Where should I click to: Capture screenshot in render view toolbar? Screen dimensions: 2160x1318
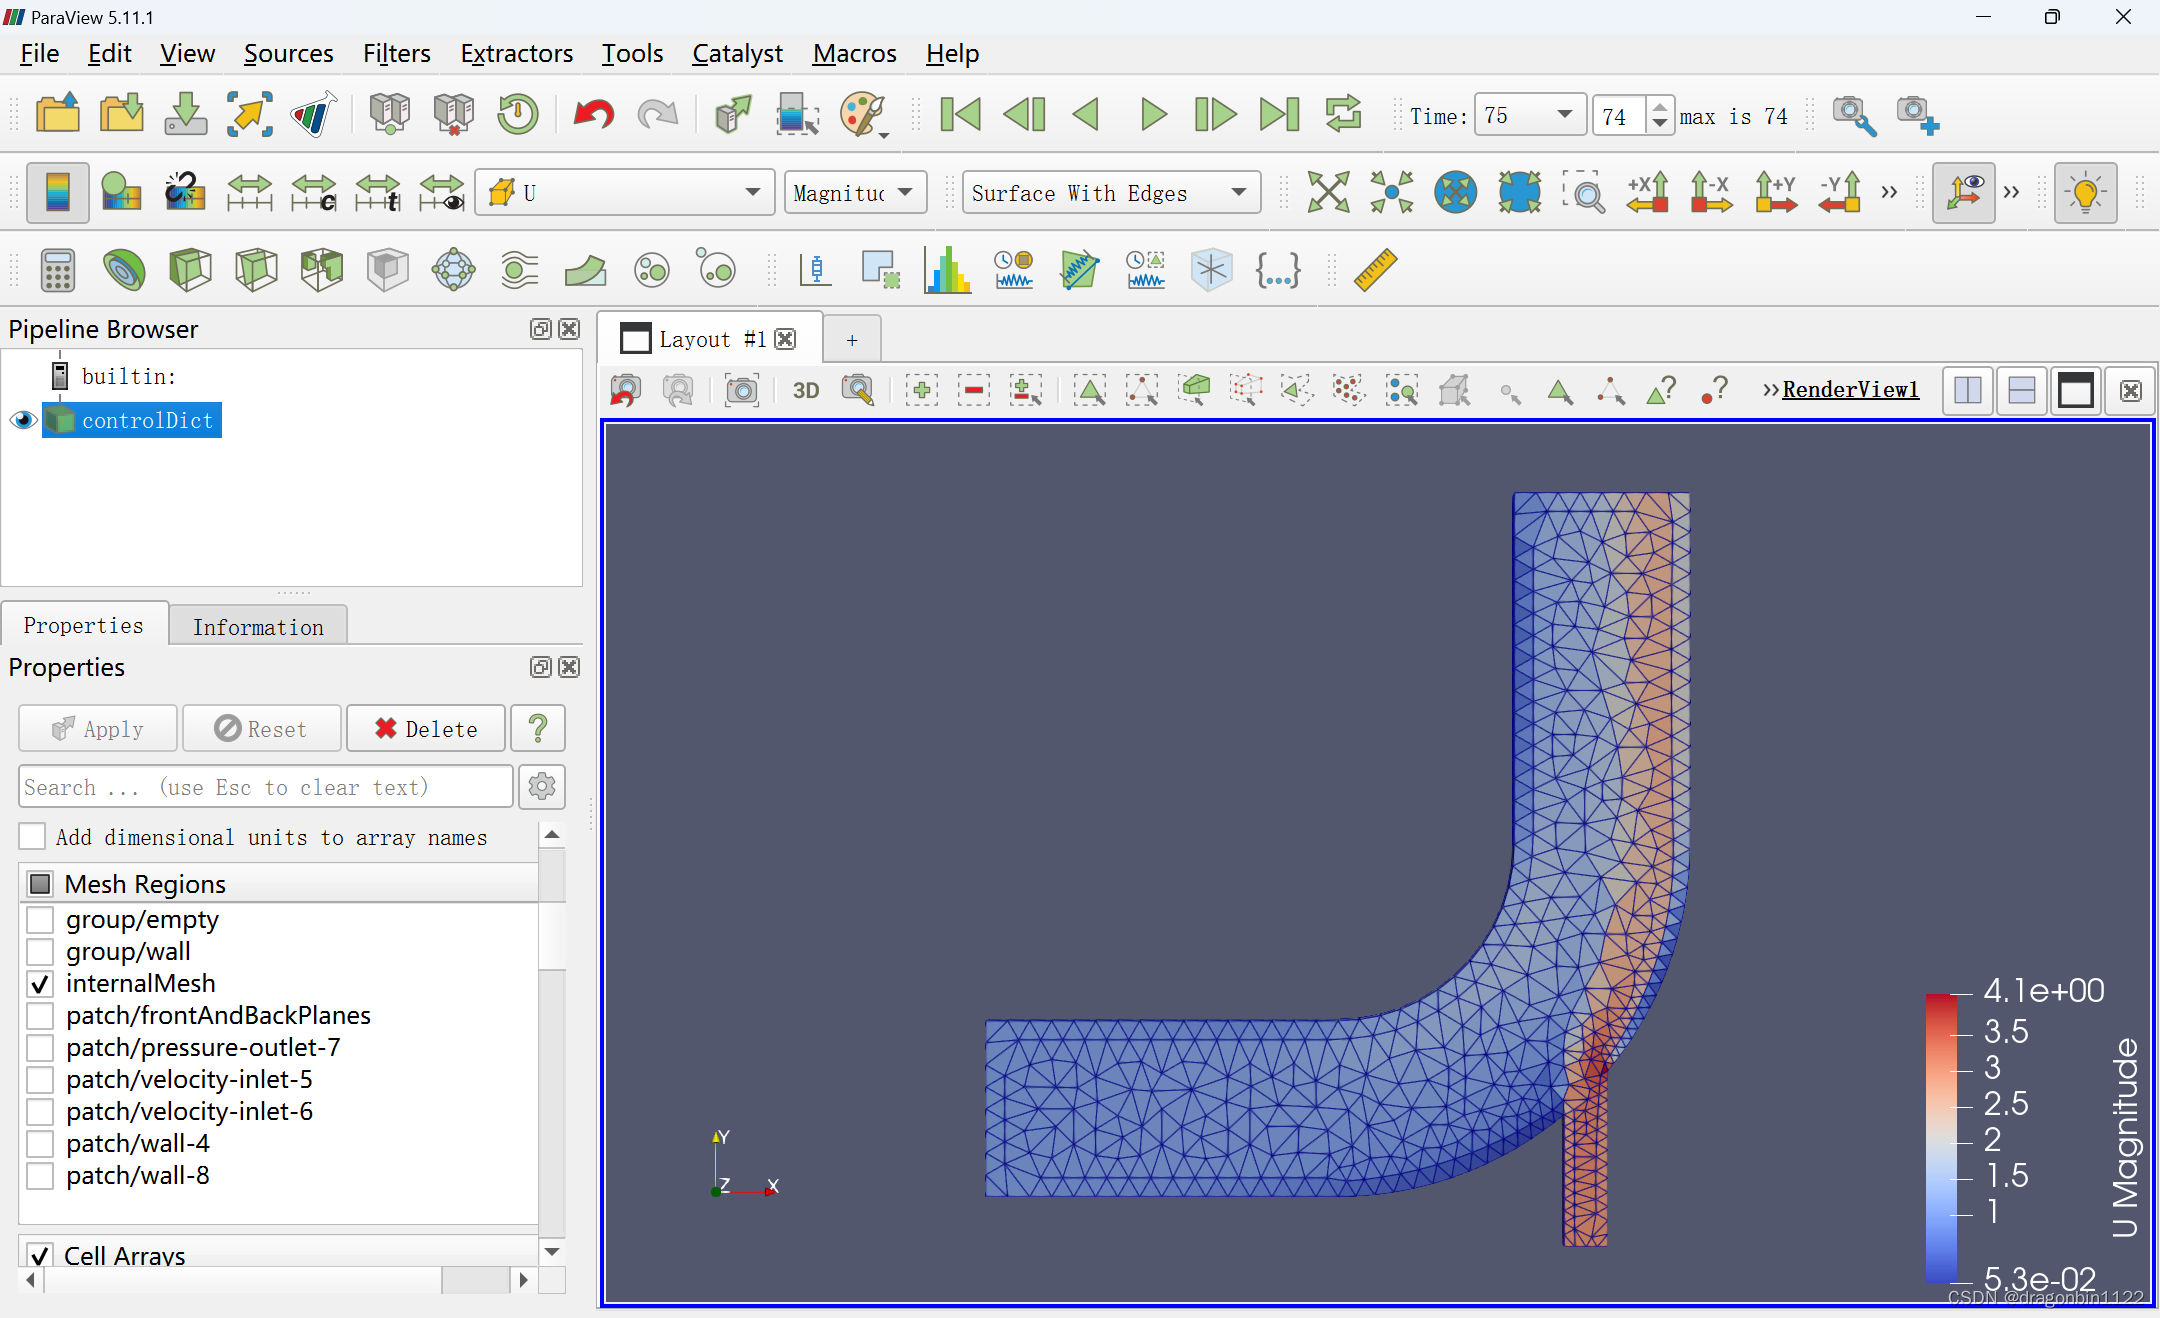[x=741, y=390]
